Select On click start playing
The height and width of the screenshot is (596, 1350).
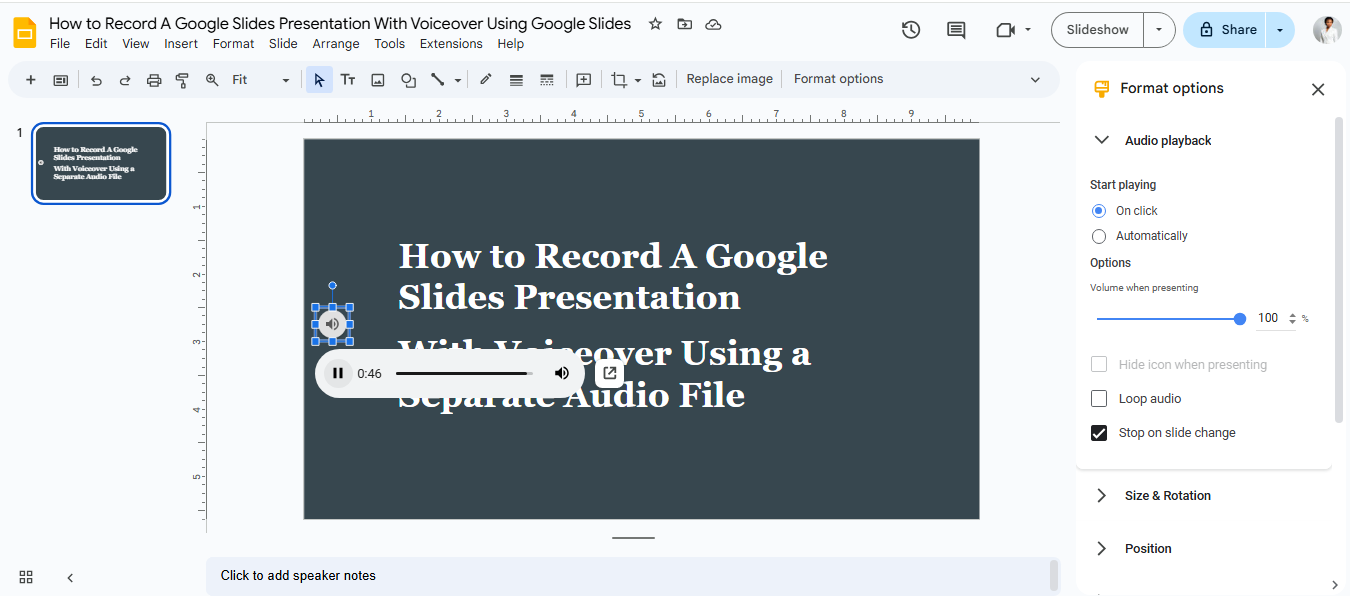[1099, 211]
